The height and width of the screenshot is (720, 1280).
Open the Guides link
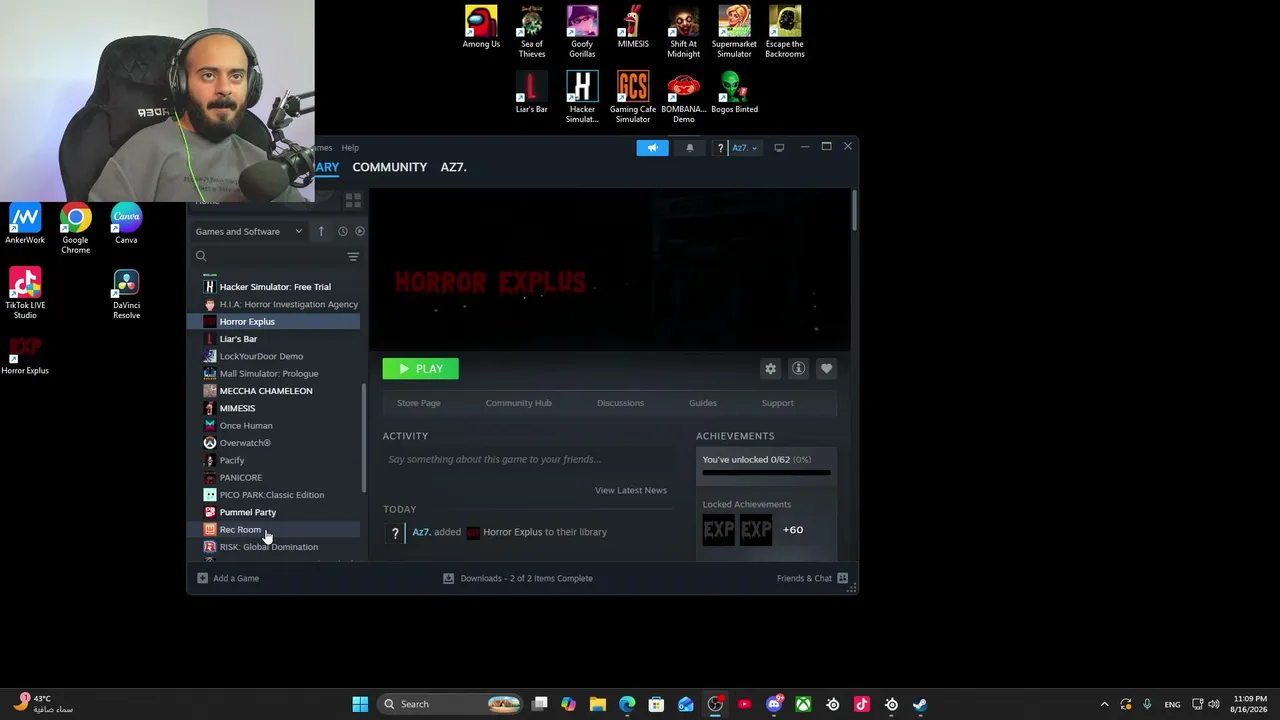(x=703, y=403)
